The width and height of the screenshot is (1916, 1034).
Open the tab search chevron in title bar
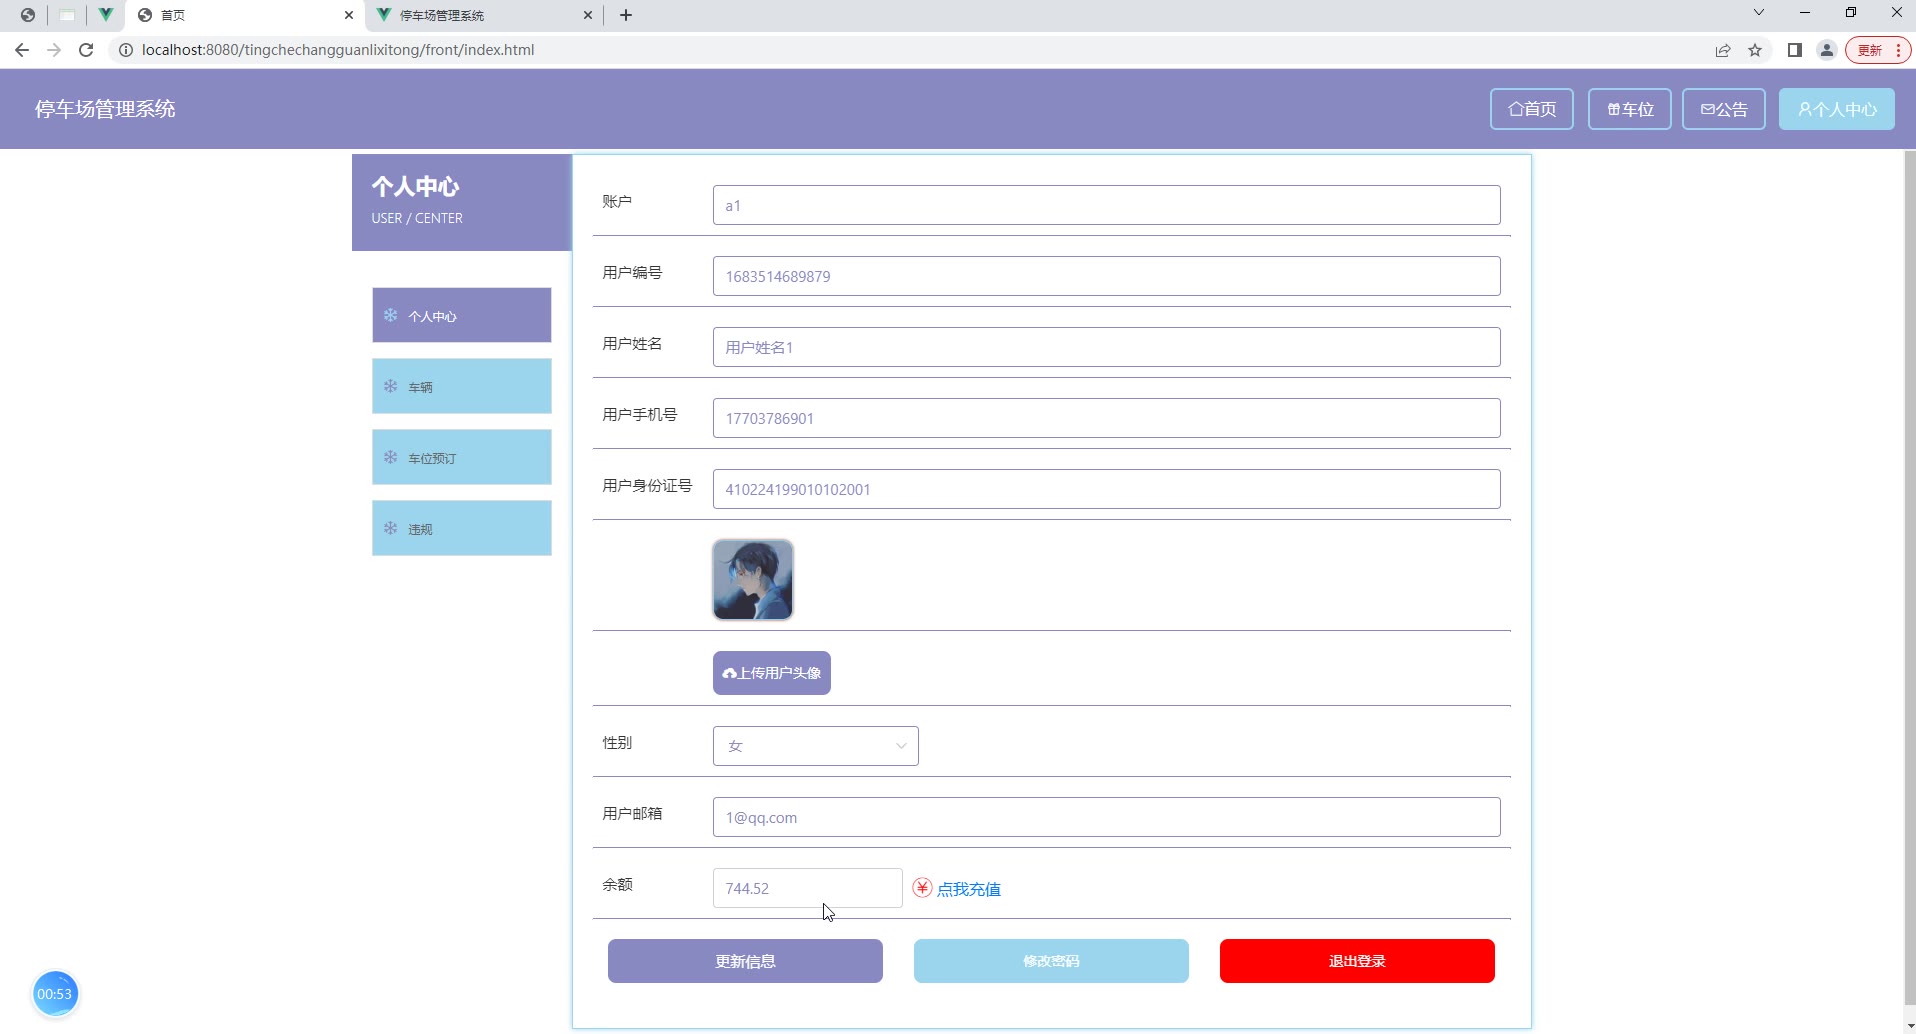click(1759, 13)
